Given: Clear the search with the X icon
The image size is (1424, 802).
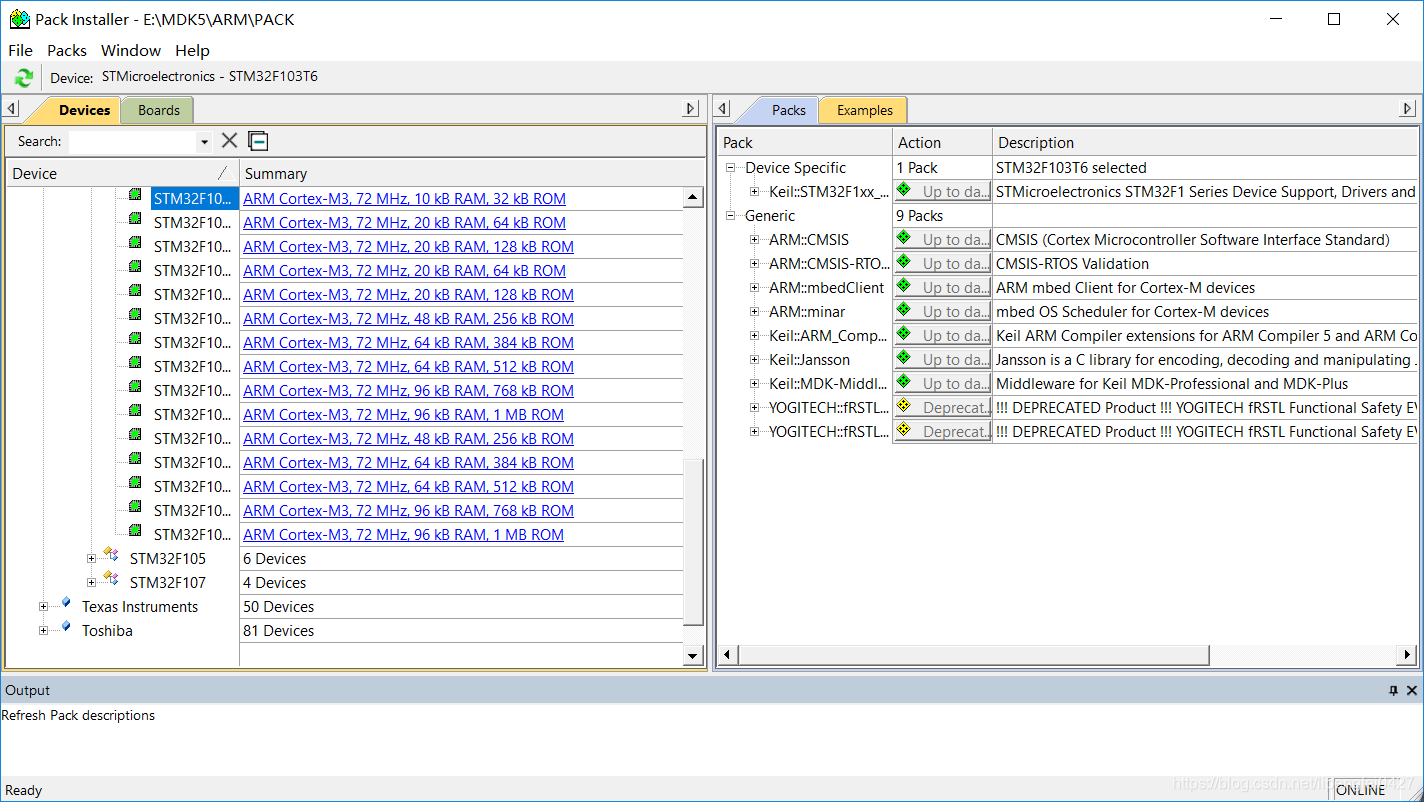Looking at the screenshot, I should pos(229,141).
